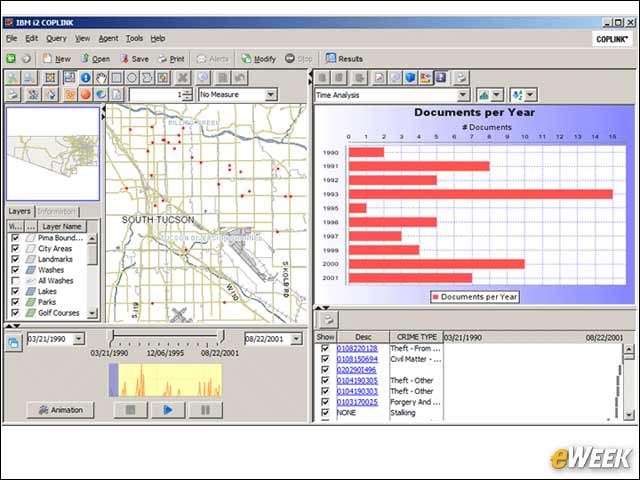Open the Query menu
The width and height of the screenshot is (640, 480).
pos(56,38)
